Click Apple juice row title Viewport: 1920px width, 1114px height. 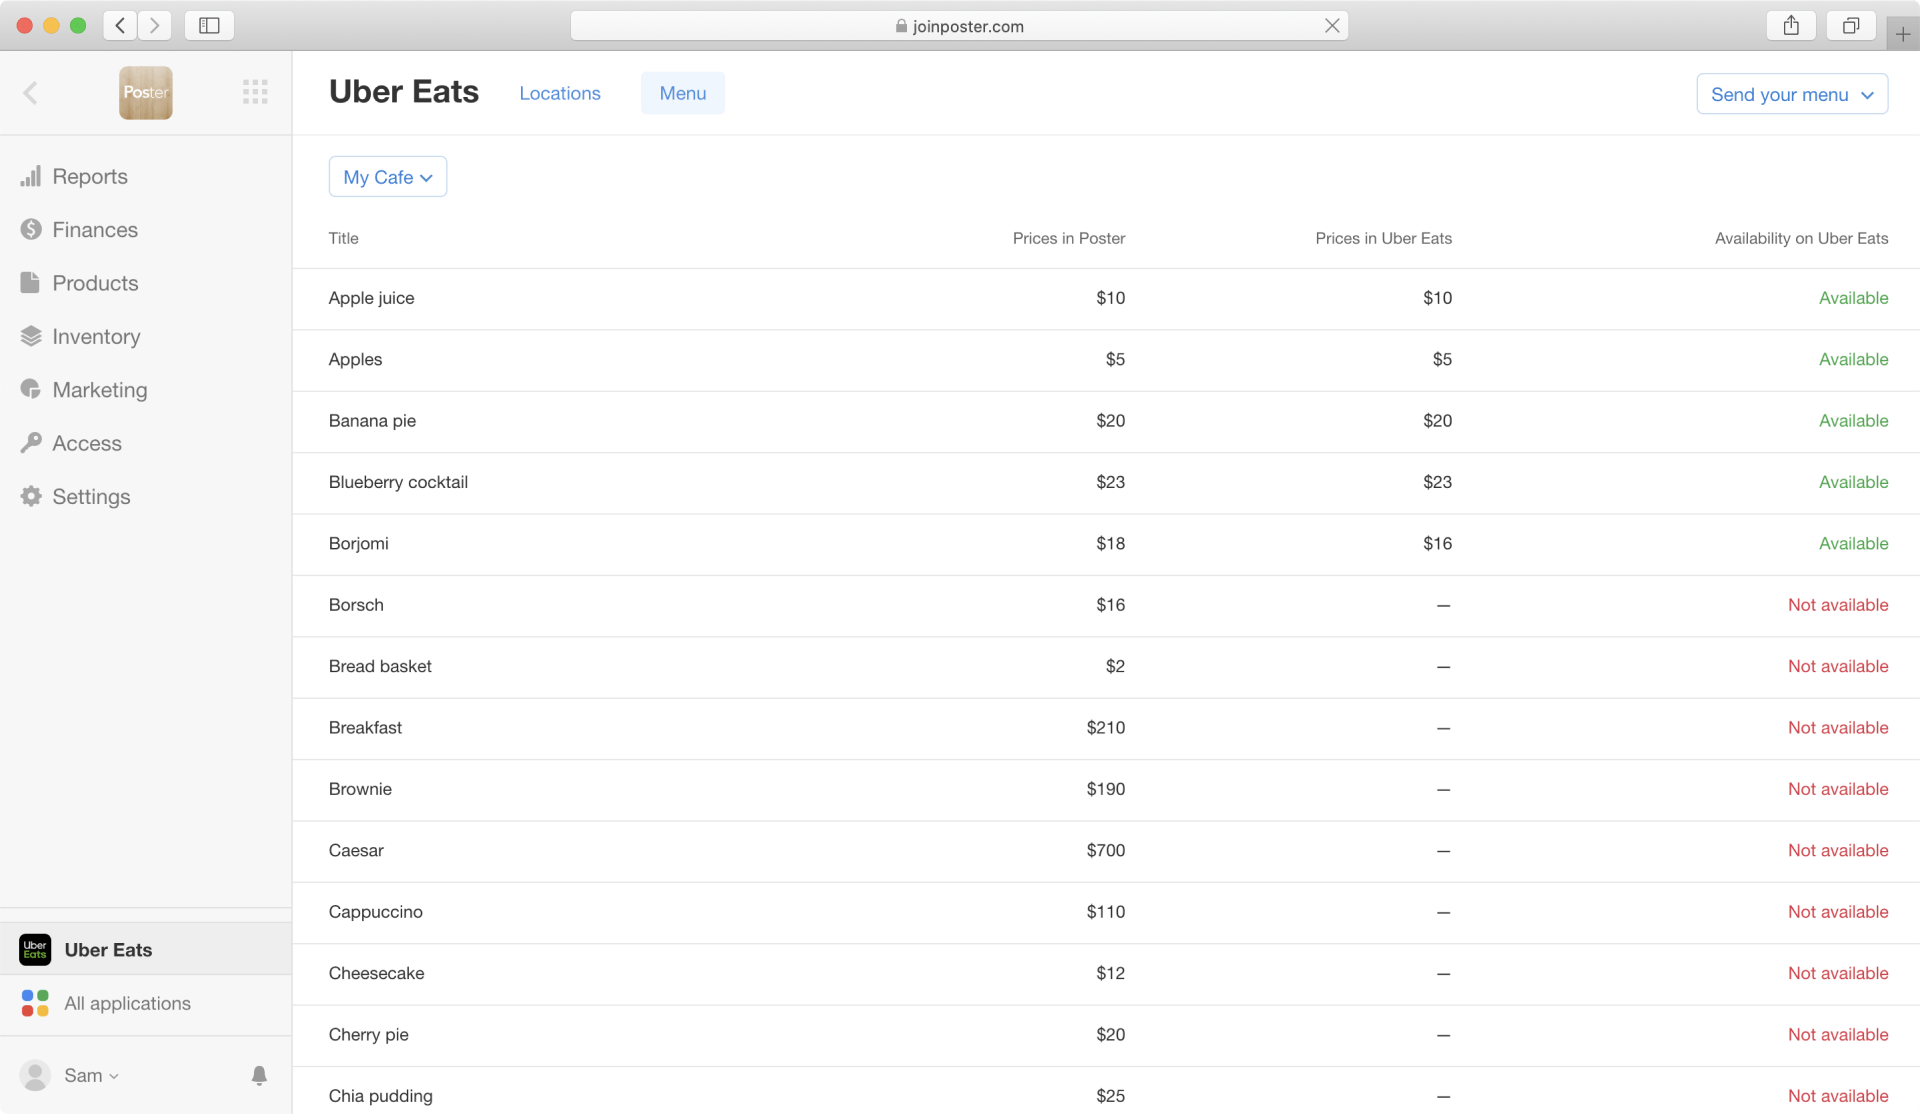click(371, 298)
